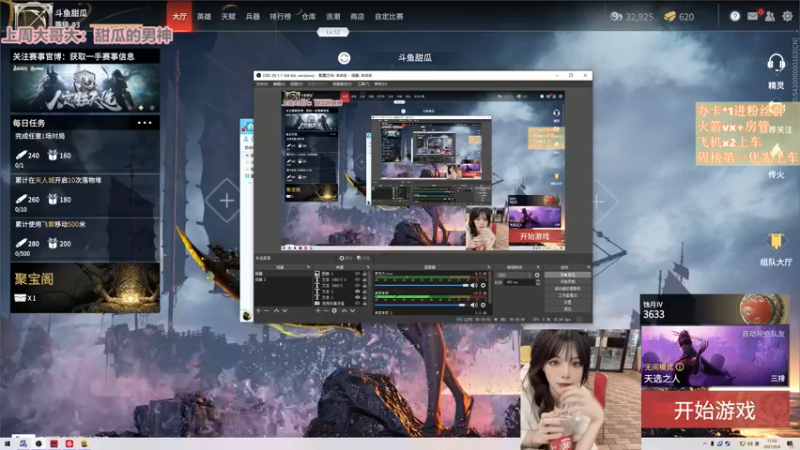The image size is (800, 450).
Task: Pop out the OBS scenes dock
Action: coord(309,267)
